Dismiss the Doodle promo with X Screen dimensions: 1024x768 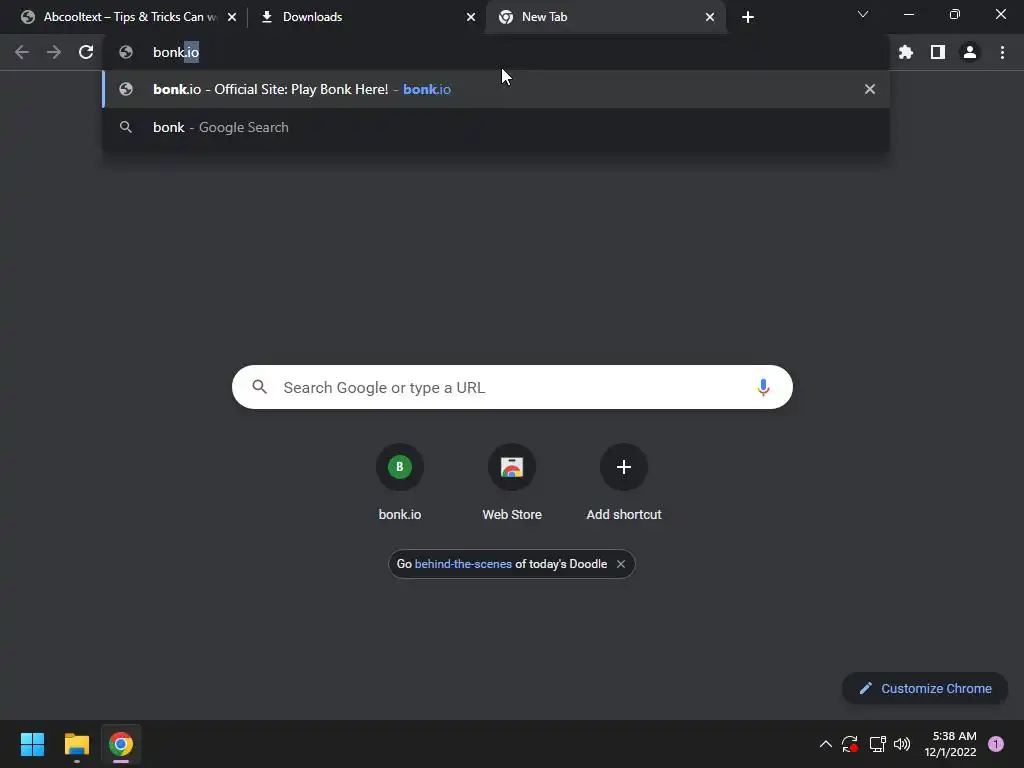click(x=621, y=564)
